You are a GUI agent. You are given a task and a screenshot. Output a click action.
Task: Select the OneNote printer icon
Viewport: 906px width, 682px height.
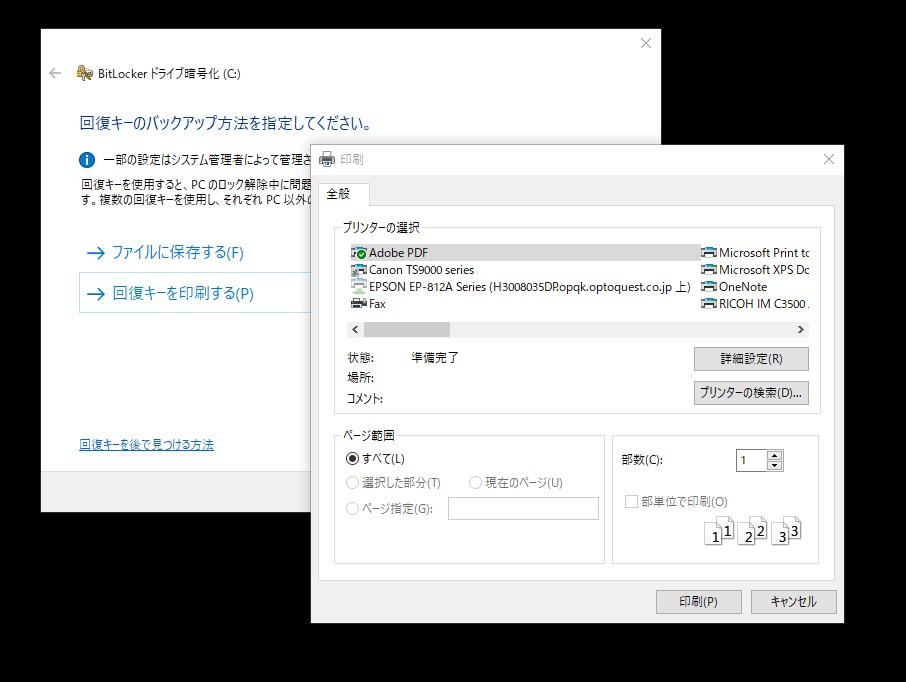(709, 287)
